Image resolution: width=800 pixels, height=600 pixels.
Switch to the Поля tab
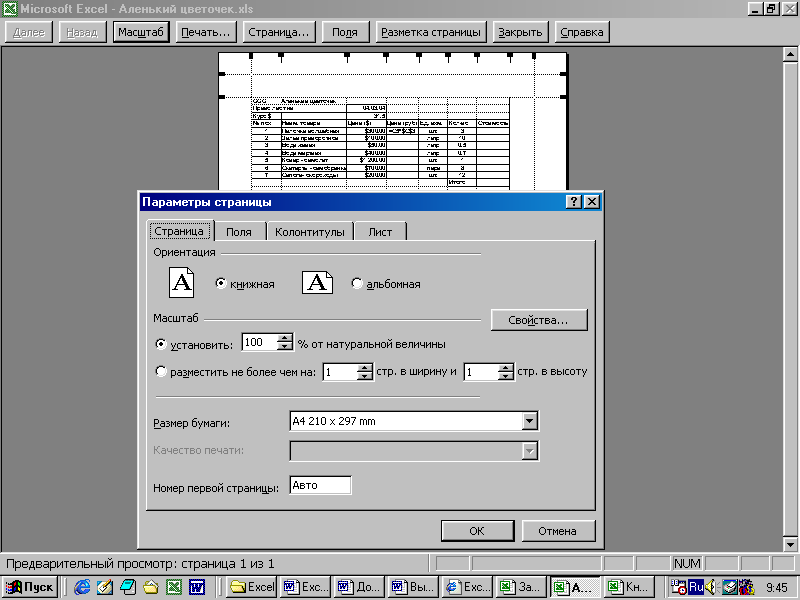click(x=239, y=232)
